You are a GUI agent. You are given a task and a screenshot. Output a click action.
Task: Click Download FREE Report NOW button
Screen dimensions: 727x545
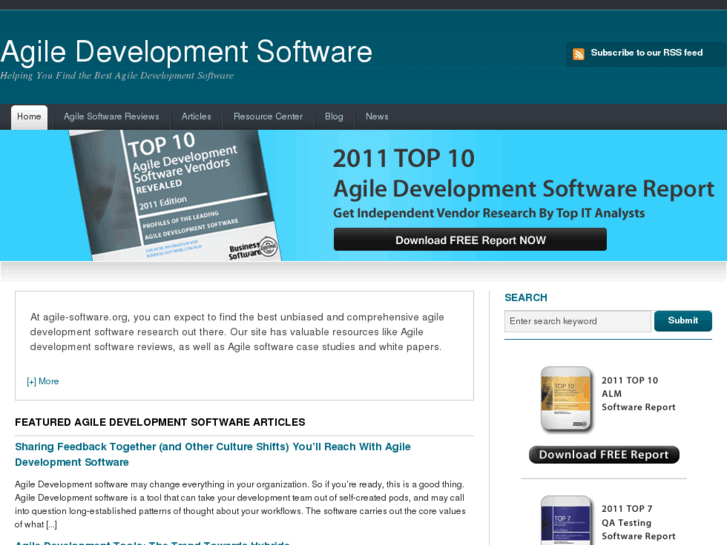pyautogui.click(x=470, y=240)
